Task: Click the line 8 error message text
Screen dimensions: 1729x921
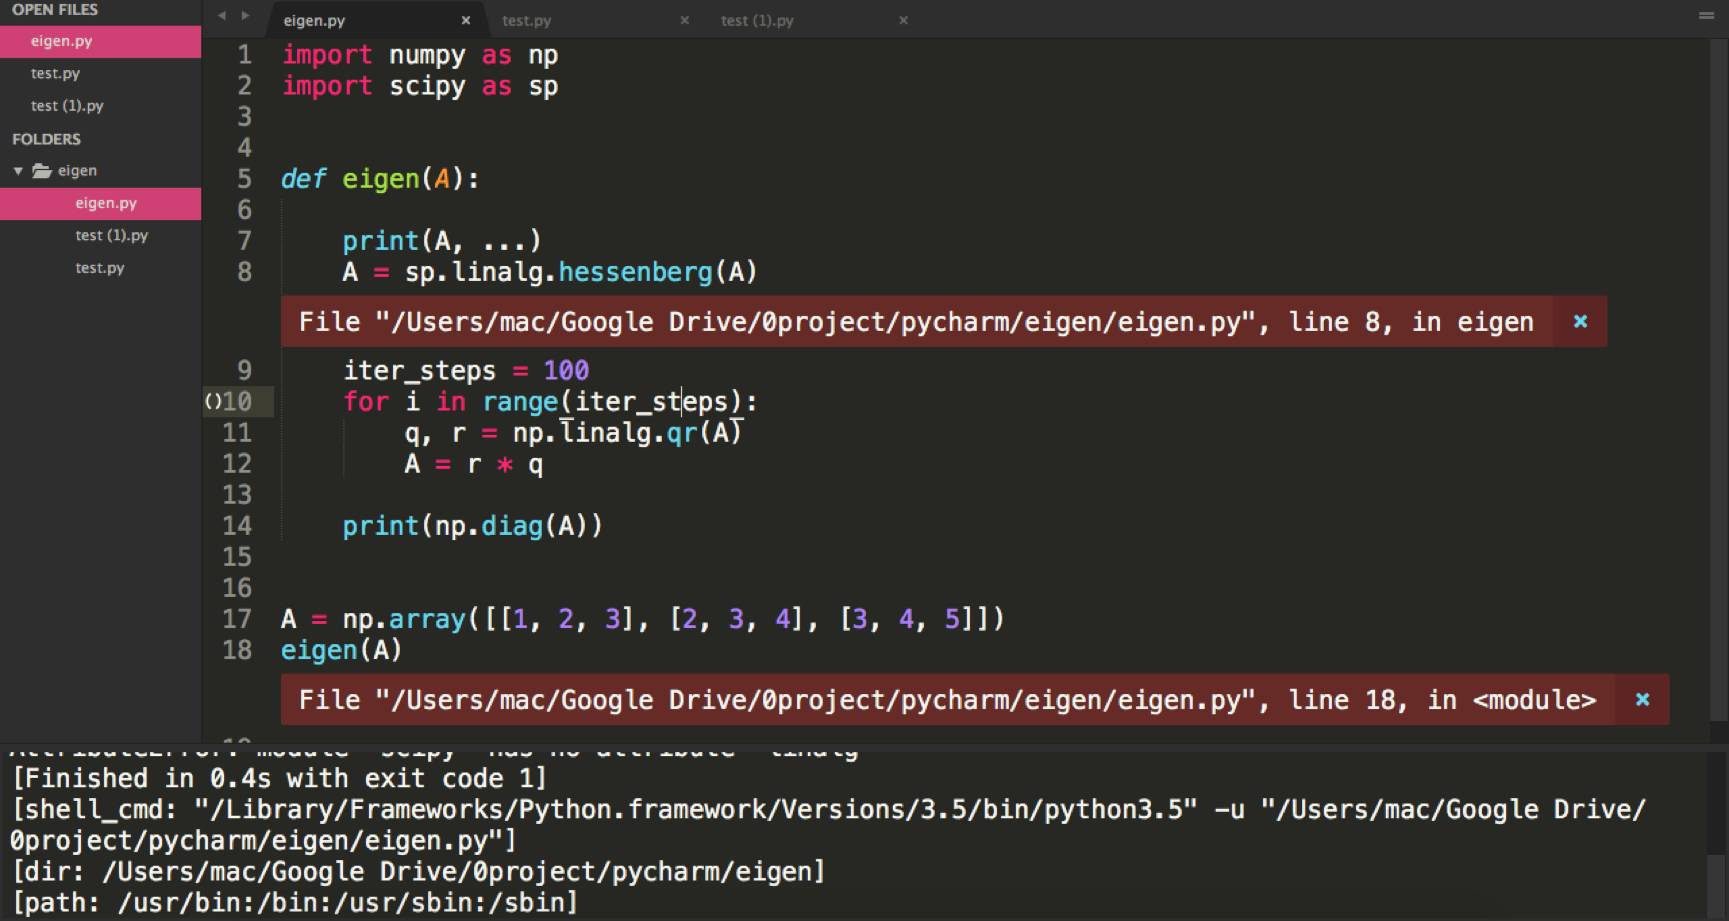Action: tap(916, 322)
